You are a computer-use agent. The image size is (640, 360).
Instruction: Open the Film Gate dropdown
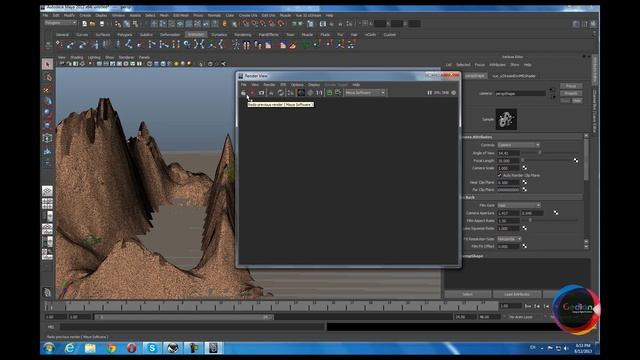coord(518,205)
